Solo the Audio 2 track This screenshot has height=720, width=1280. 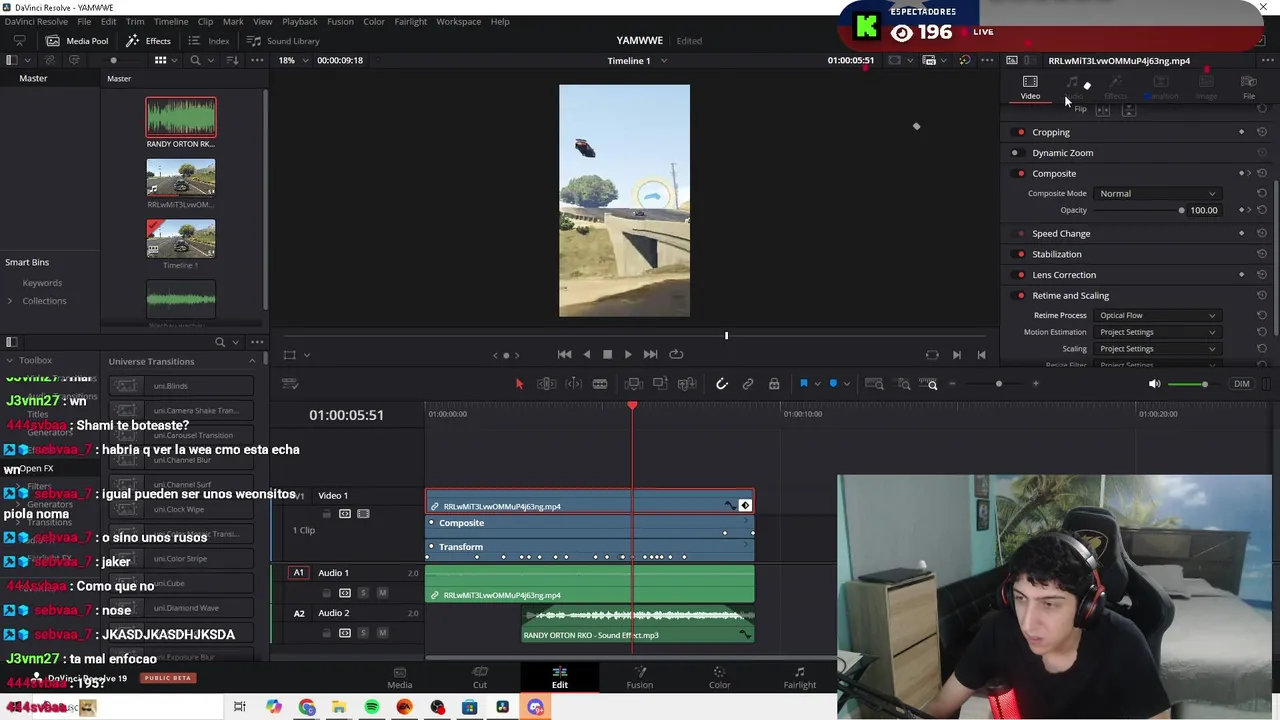364,633
